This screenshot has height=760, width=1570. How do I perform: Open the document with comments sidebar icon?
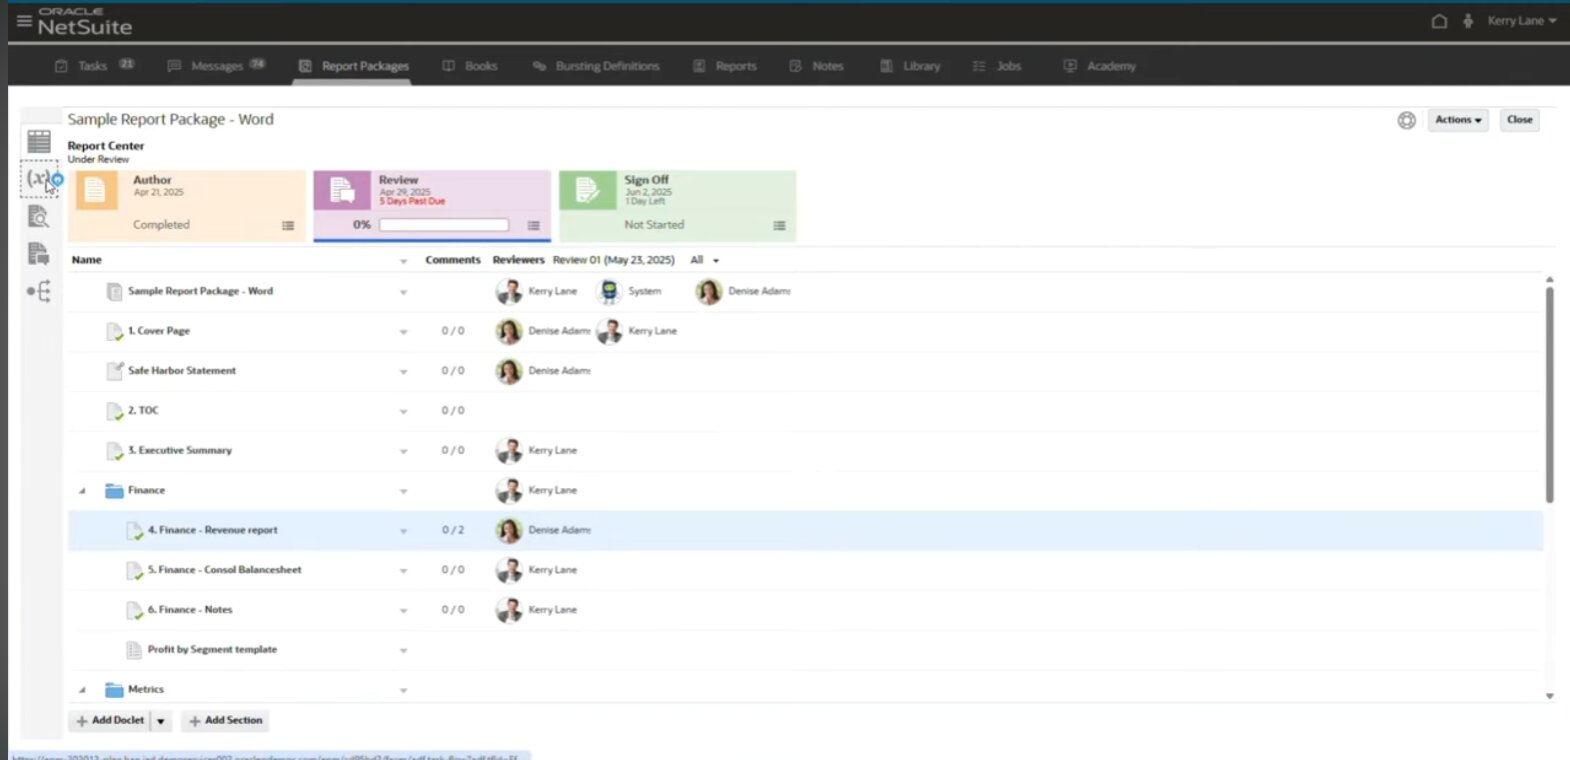pyautogui.click(x=39, y=254)
